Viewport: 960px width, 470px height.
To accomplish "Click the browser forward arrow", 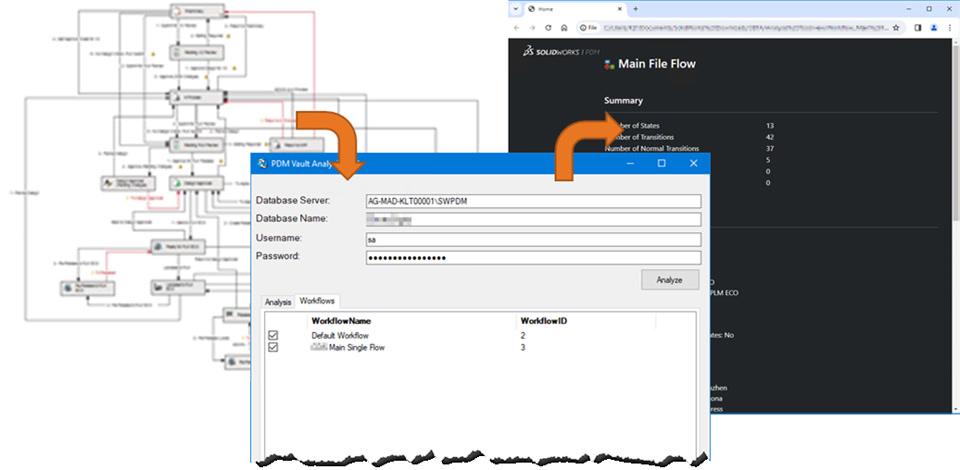I will click(532, 28).
